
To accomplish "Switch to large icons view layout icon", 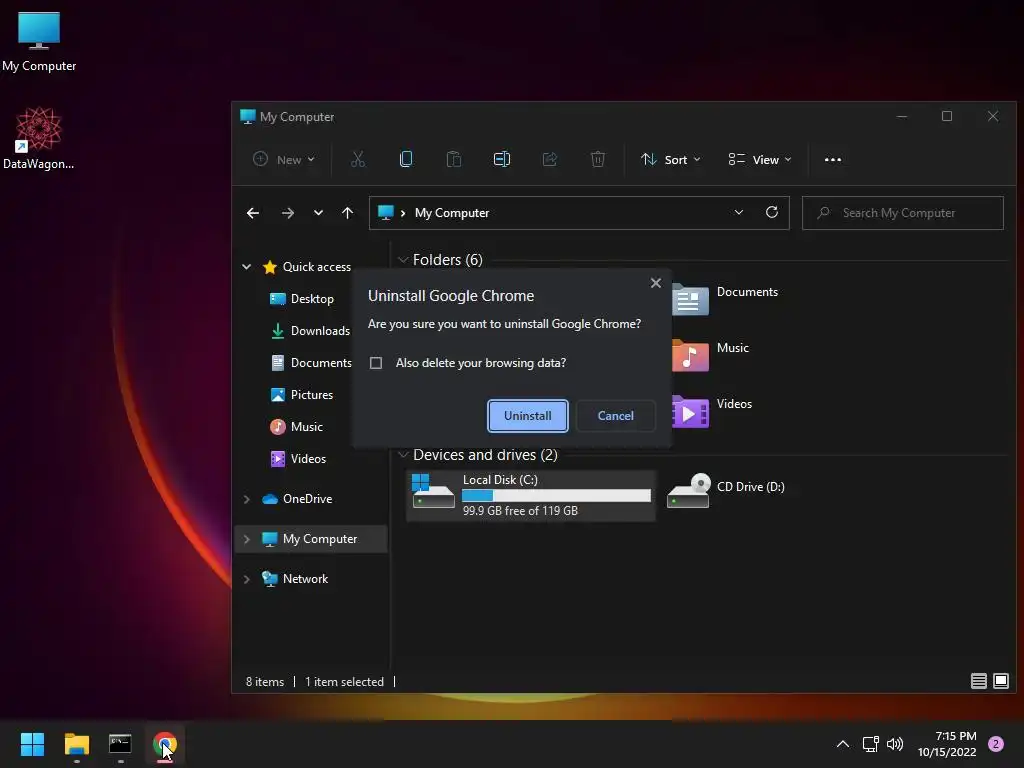I will click(1000, 681).
